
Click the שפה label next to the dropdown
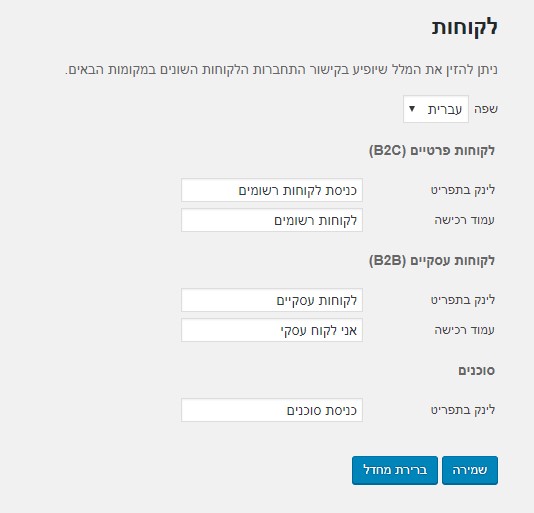click(x=486, y=109)
